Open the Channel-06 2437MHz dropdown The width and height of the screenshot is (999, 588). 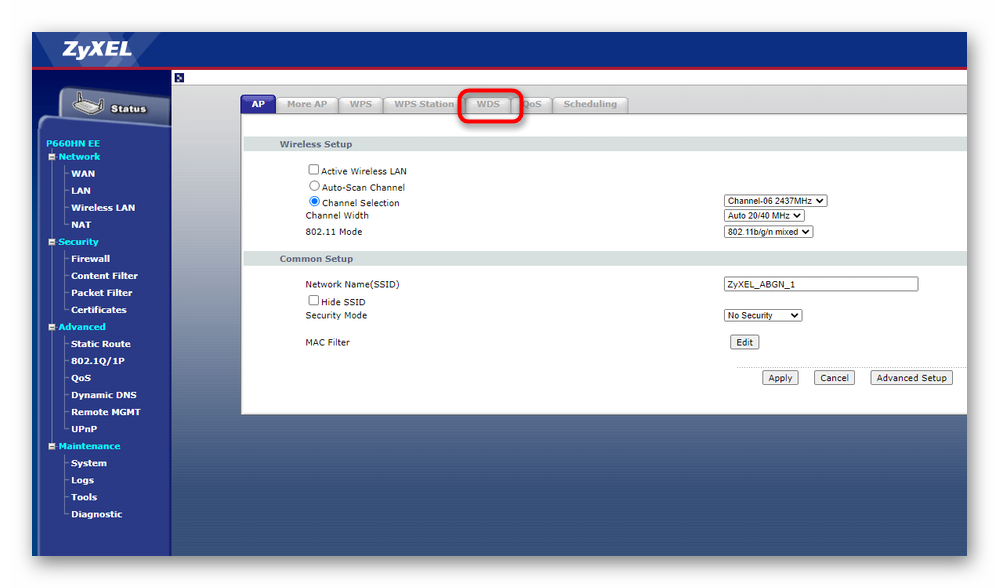click(775, 201)
